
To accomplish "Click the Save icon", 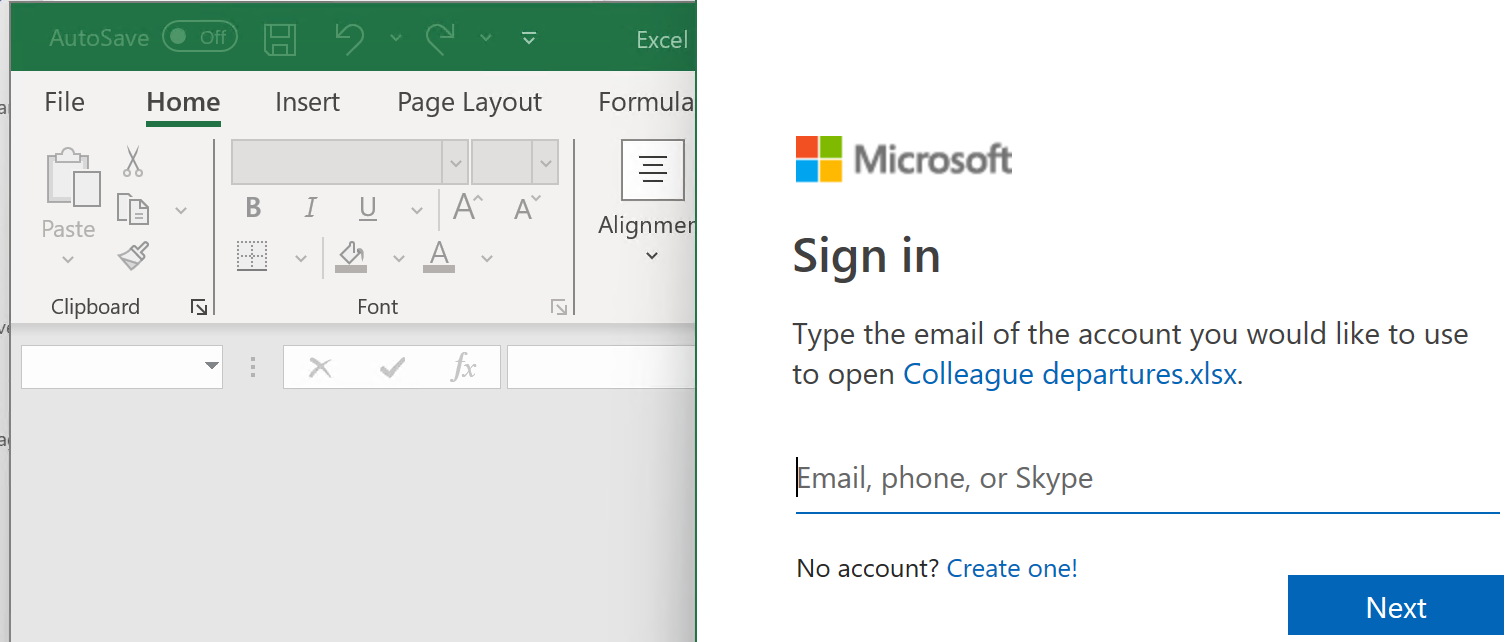I will tap(280, 37).
